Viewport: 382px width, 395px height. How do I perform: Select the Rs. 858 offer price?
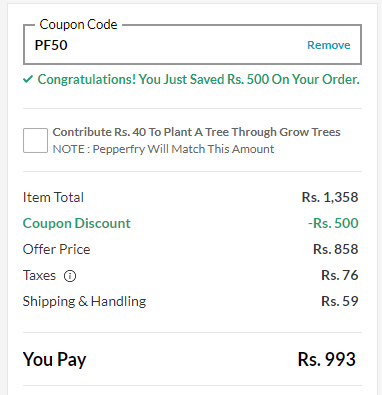point(336,249)
